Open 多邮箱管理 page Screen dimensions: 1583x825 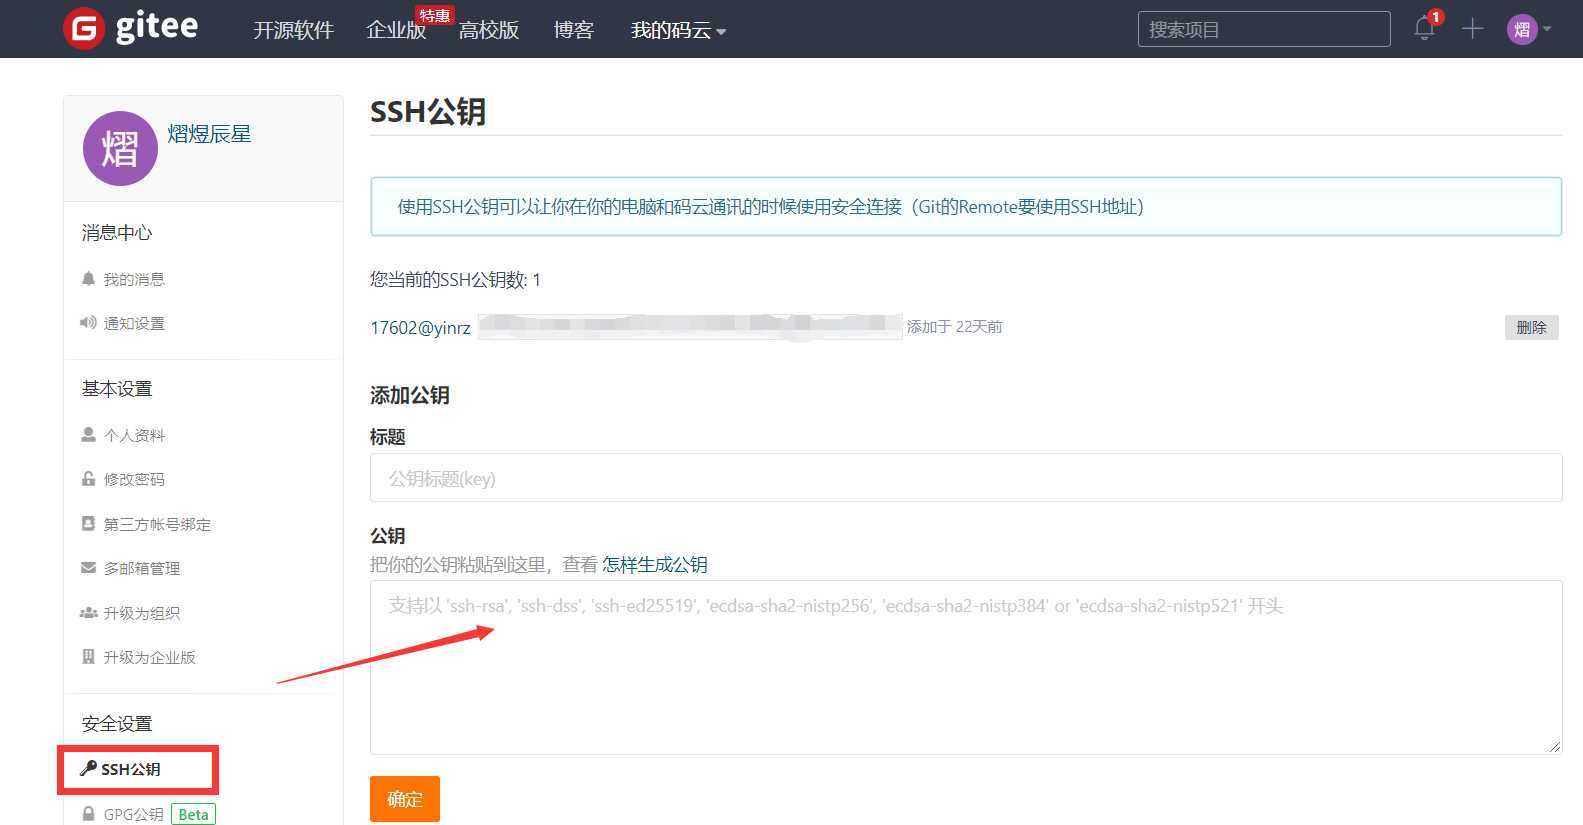click(142, 568)
